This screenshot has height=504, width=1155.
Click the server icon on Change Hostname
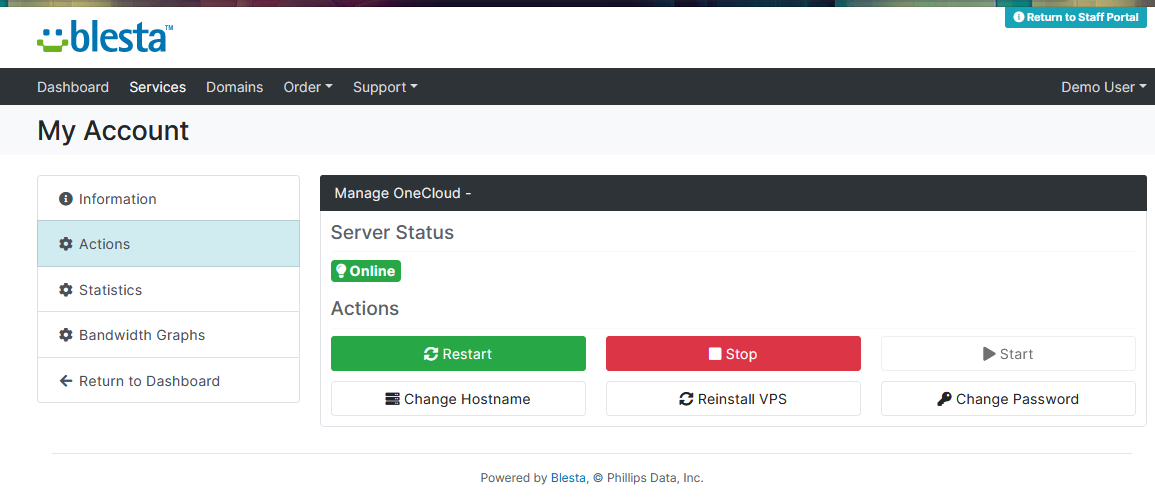pyautogui.click(x=392, y=399)
